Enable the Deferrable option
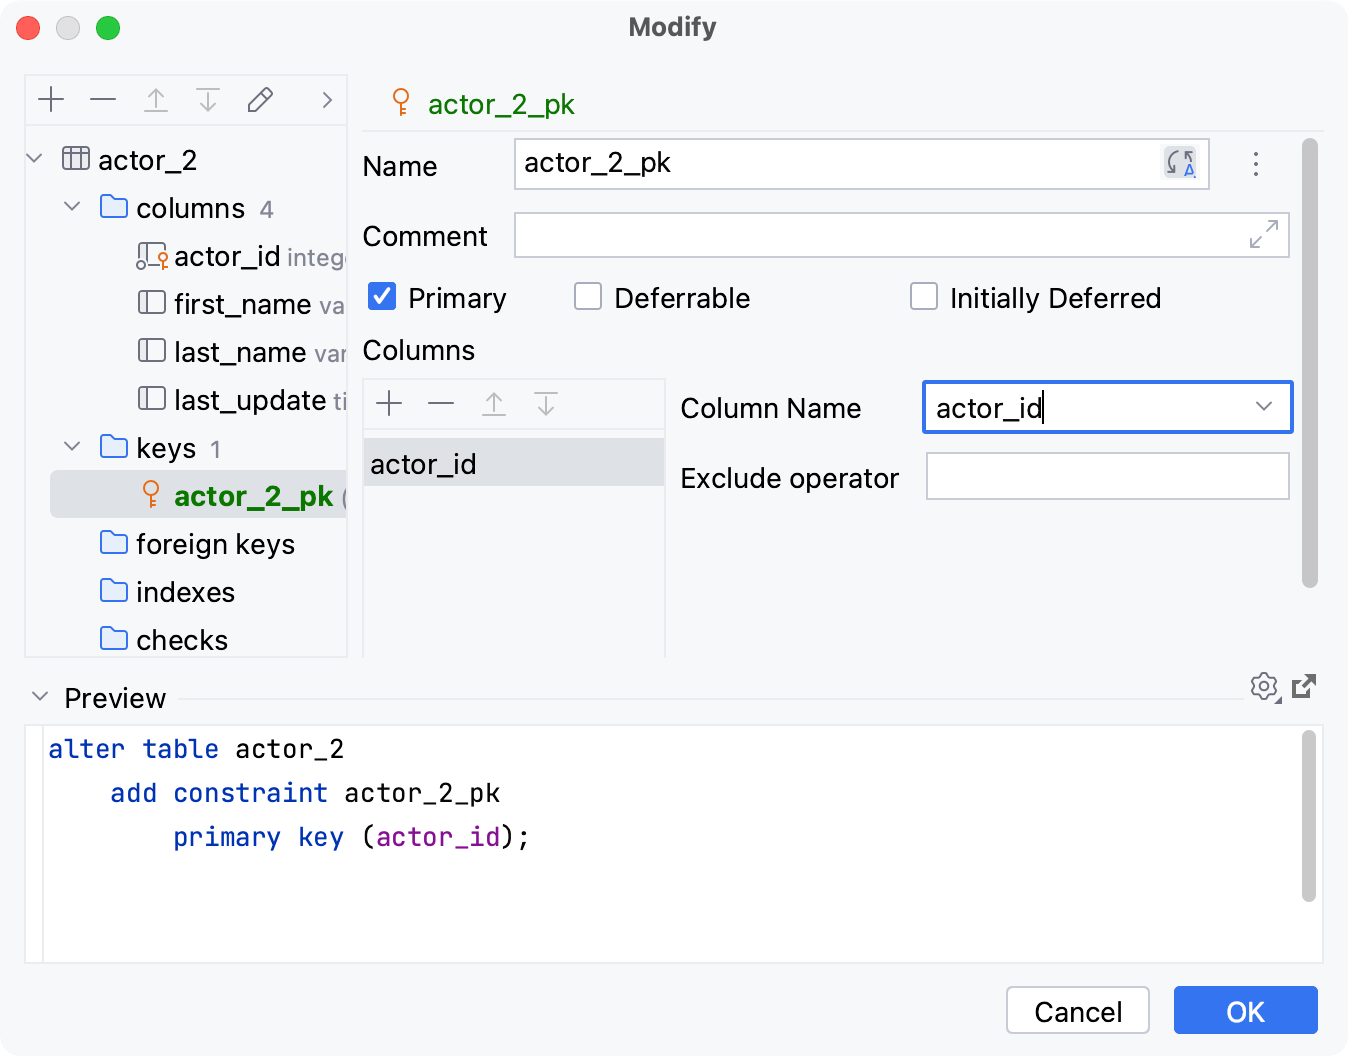Viewport: 1348px width, 1056px height. 588,296
